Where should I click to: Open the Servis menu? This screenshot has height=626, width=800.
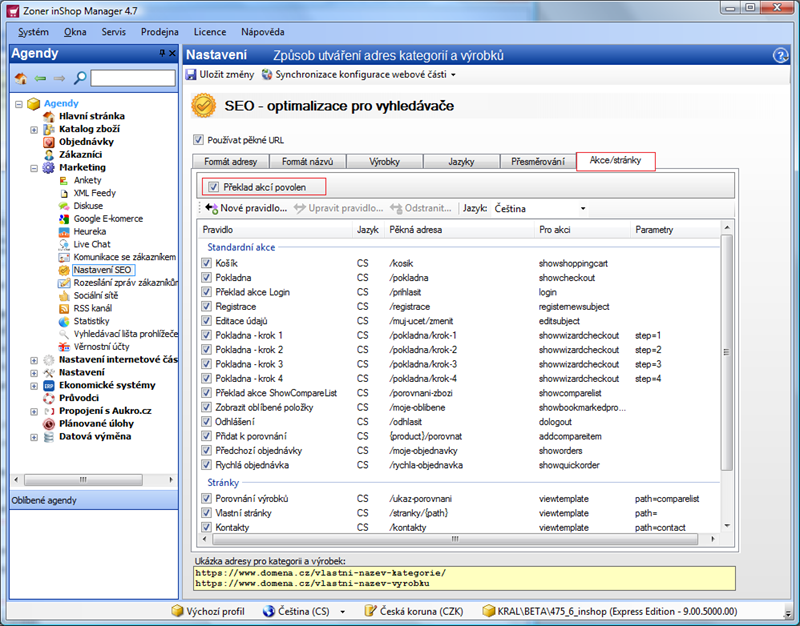pyautogui.click(x=113, y=32)
